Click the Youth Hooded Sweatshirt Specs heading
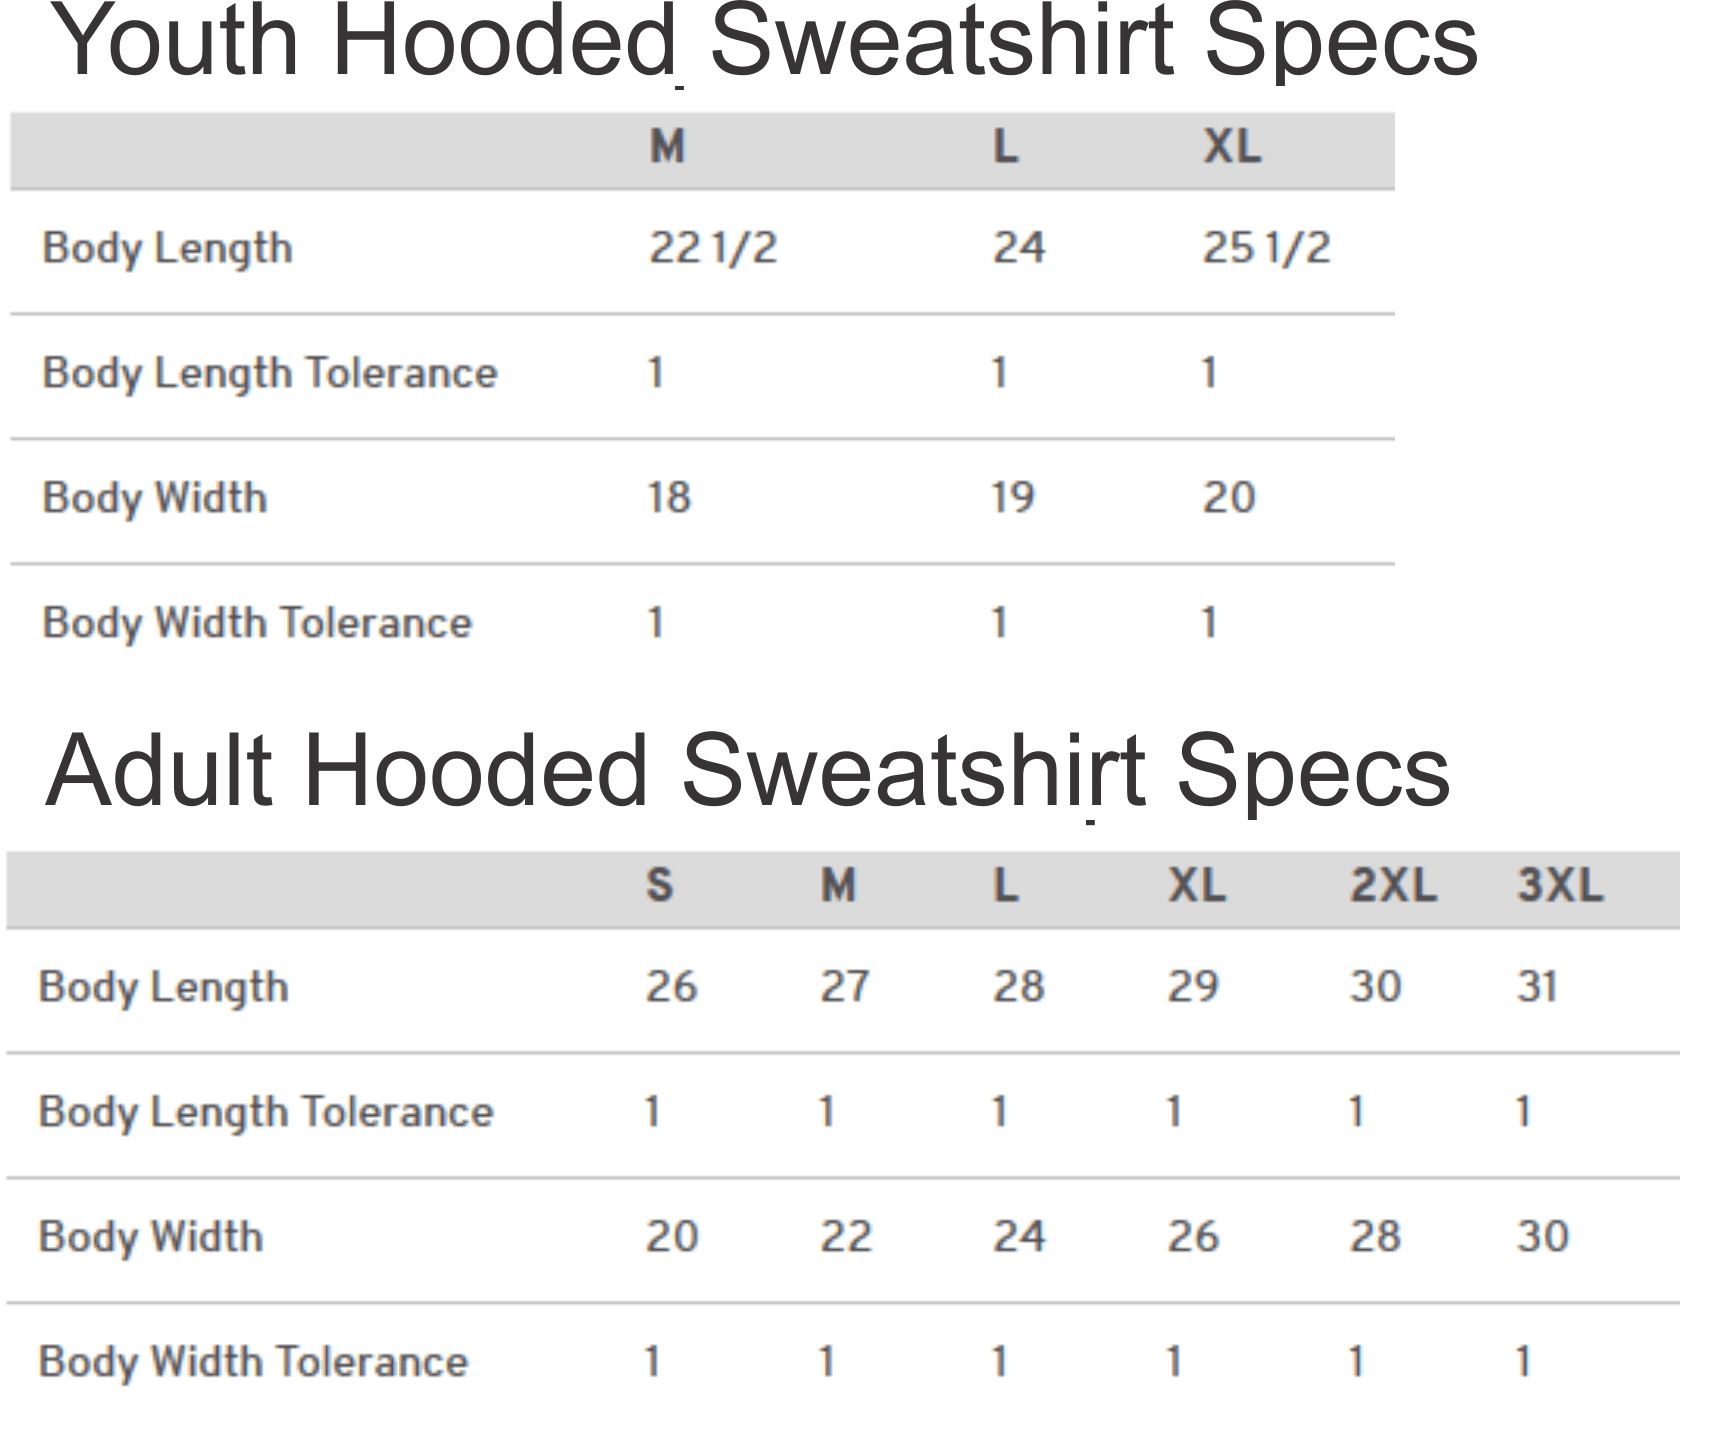 (x=762, y=42)
